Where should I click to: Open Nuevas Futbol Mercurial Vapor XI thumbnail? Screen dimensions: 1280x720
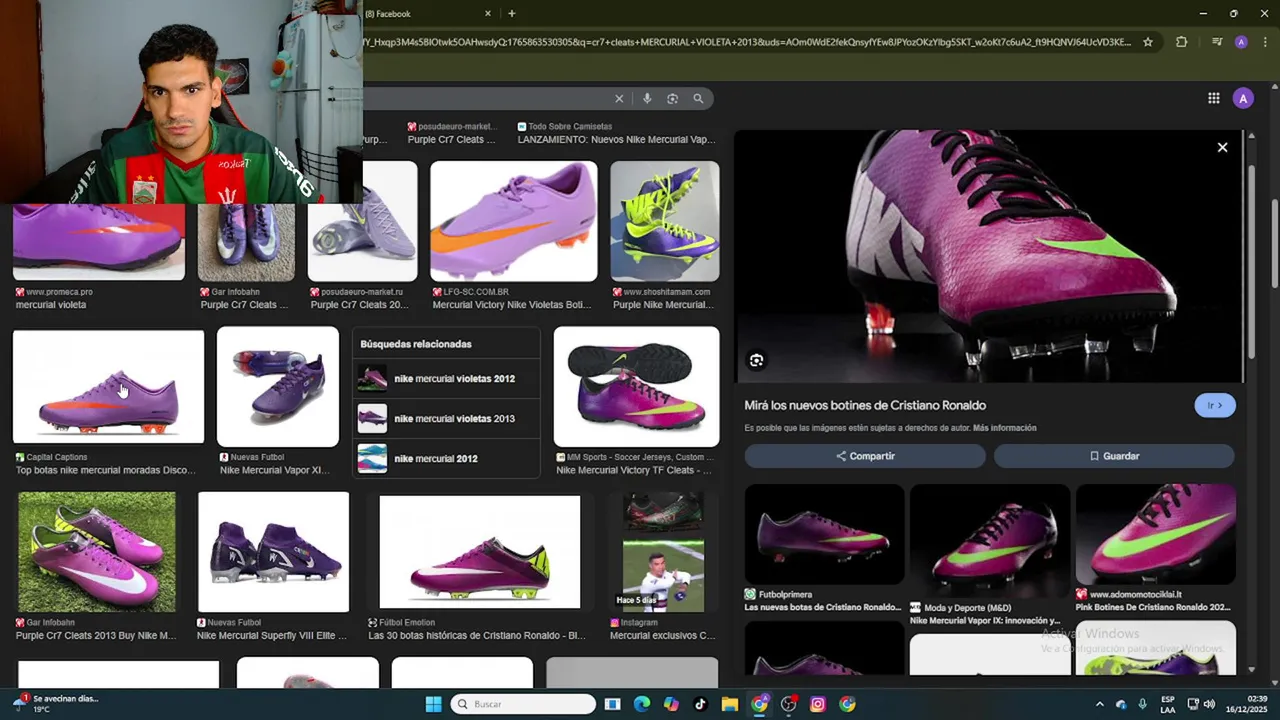pyautogui.click(x=278, y=387)
